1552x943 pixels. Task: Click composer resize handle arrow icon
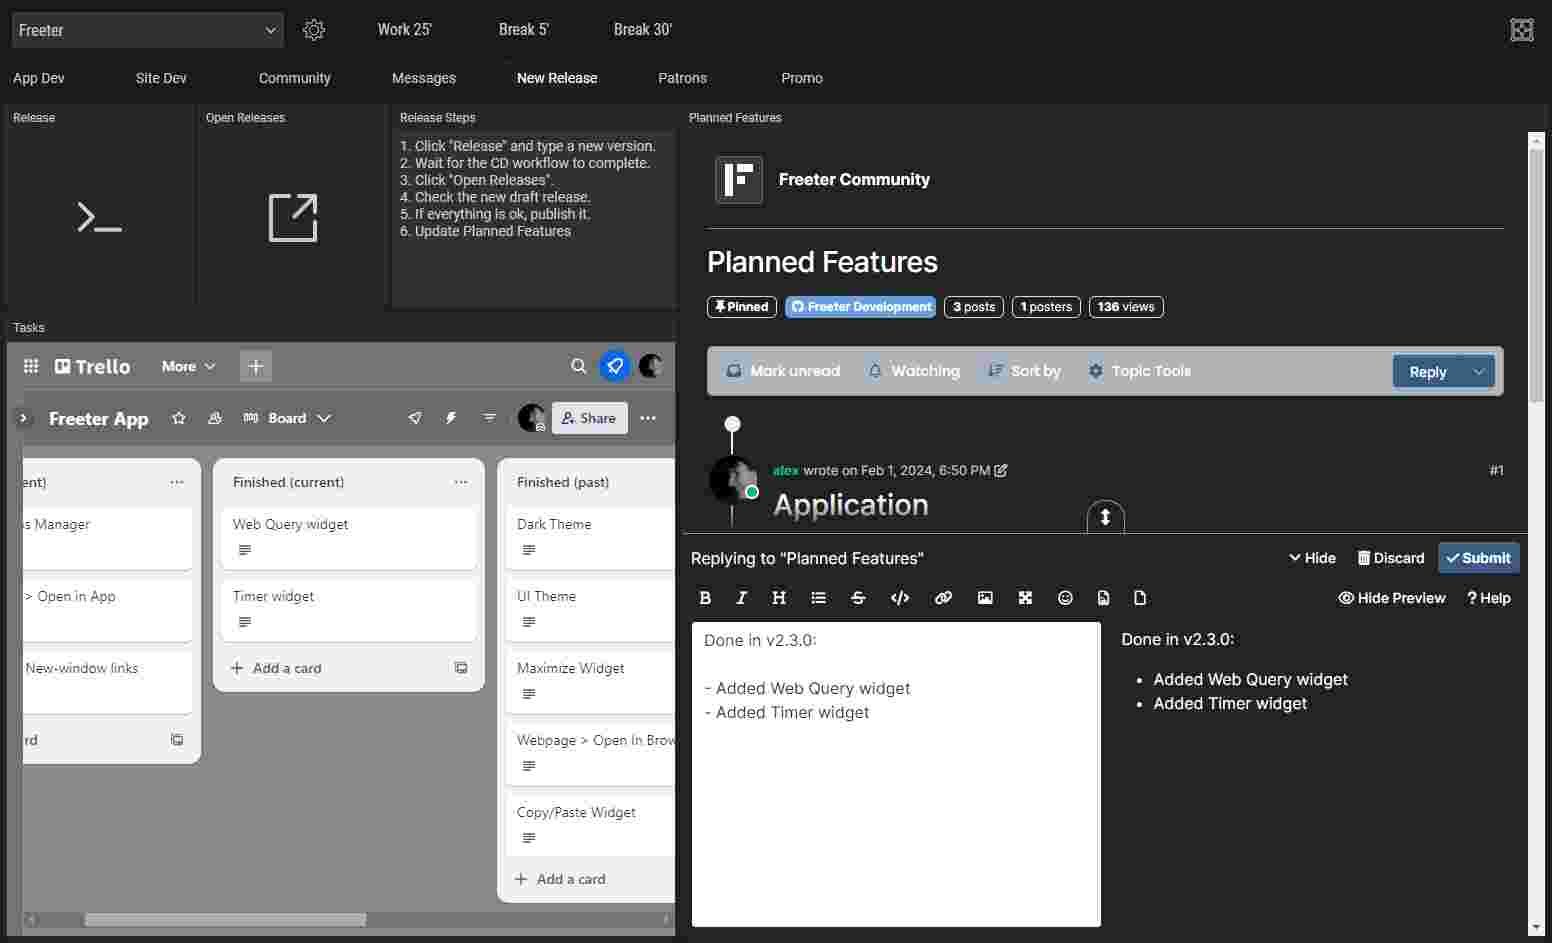click(1105, 517)
